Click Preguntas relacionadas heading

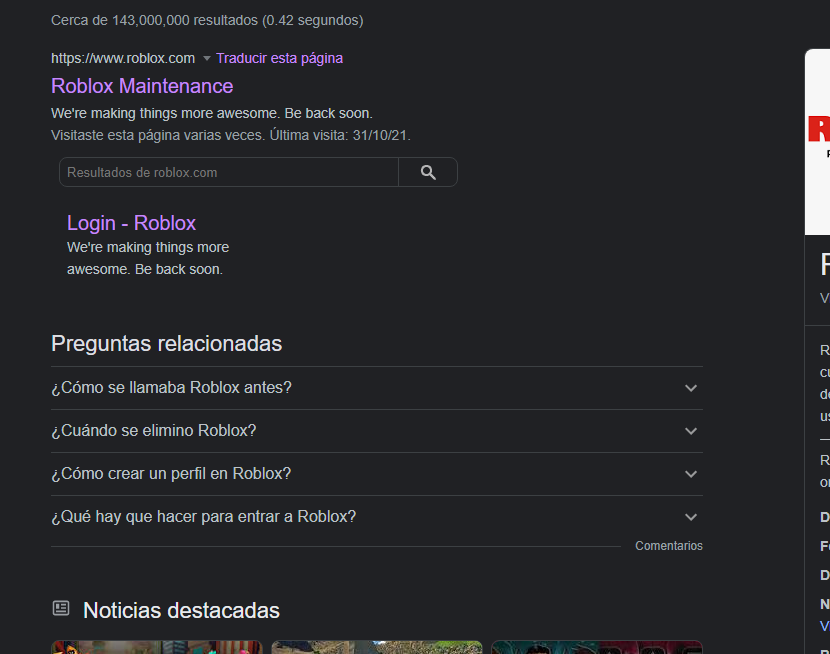(x=166, y=343)
